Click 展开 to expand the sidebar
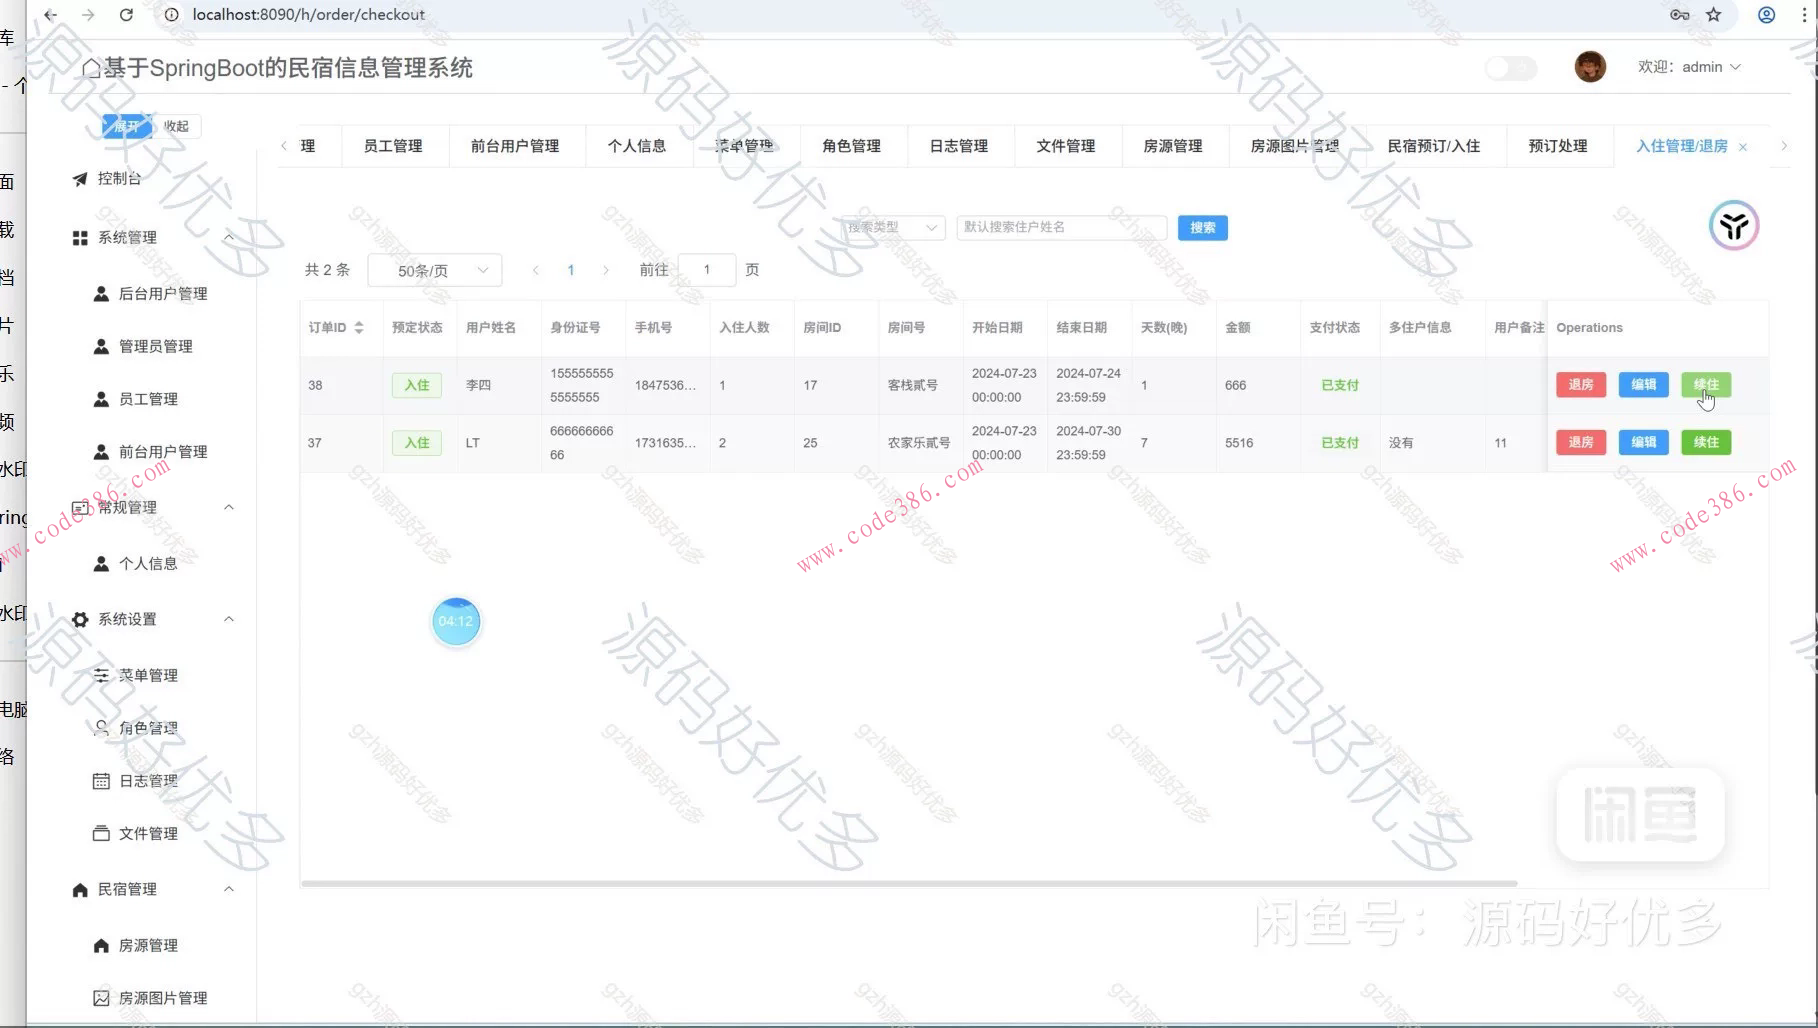Image resolution: width=1818 pixels, height=1028 pixels. click(127, 127)
